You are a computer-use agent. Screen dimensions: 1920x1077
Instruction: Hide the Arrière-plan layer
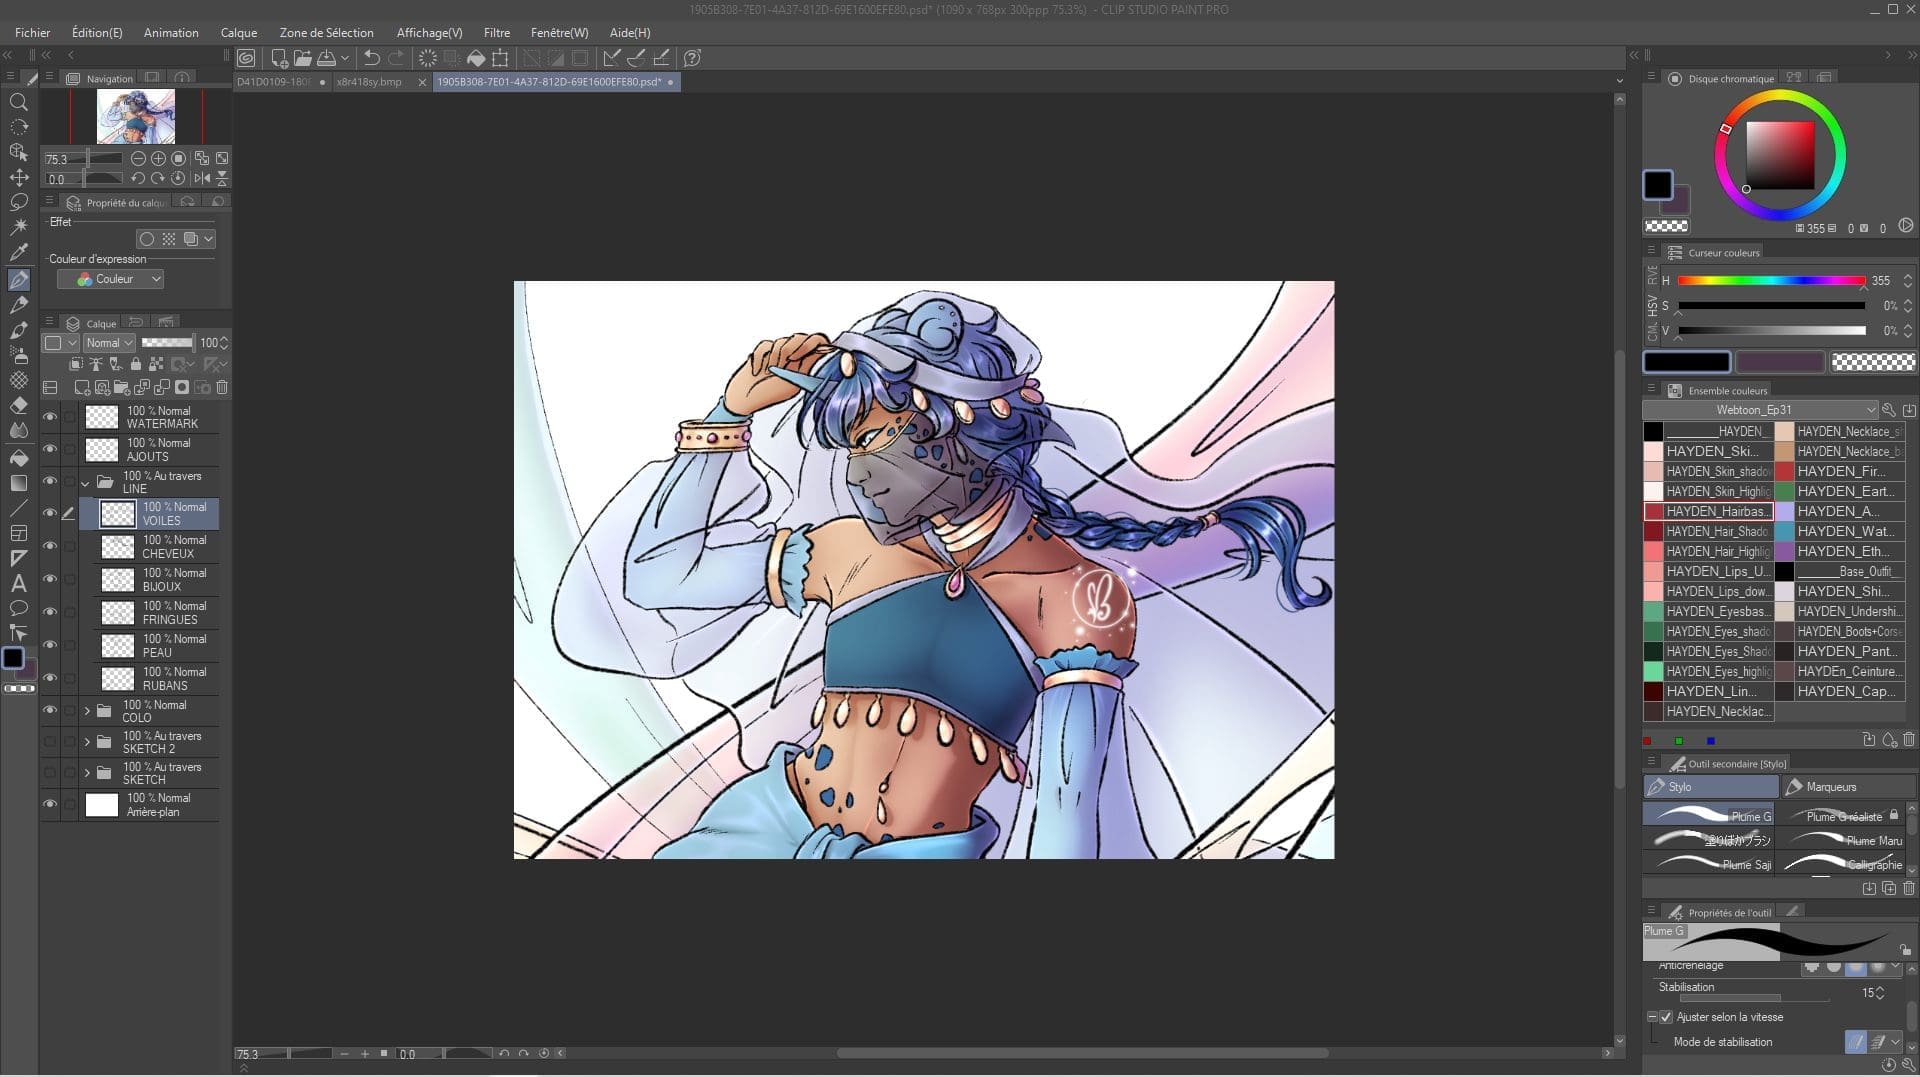point(49,804)
